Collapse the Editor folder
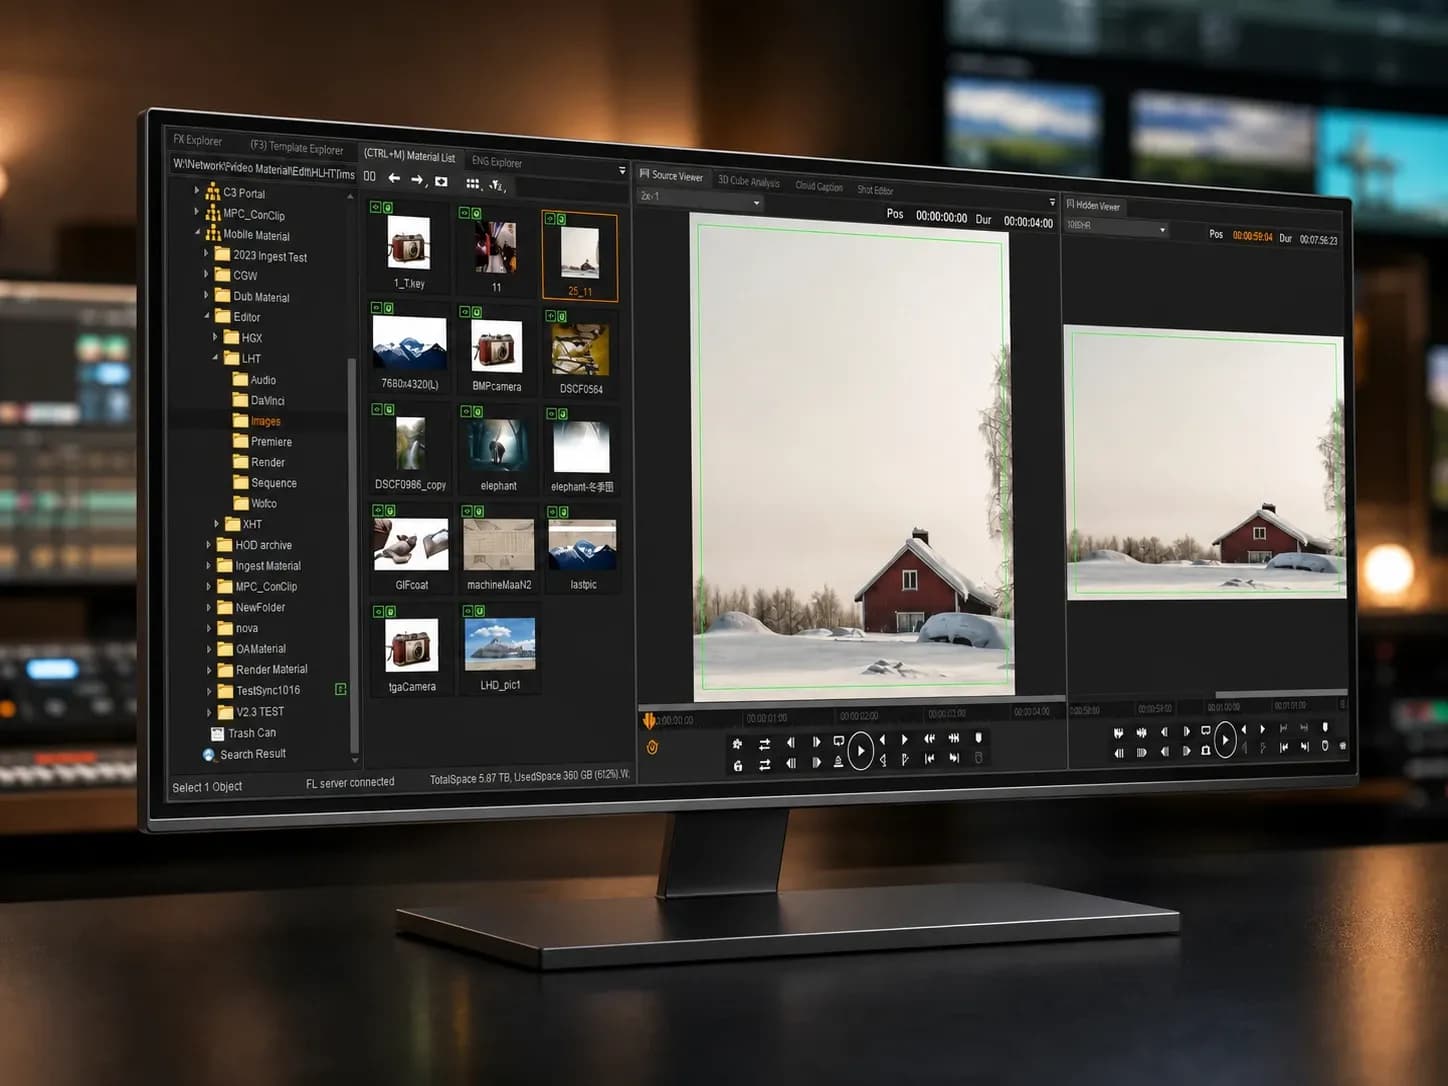 coord(208,316)
